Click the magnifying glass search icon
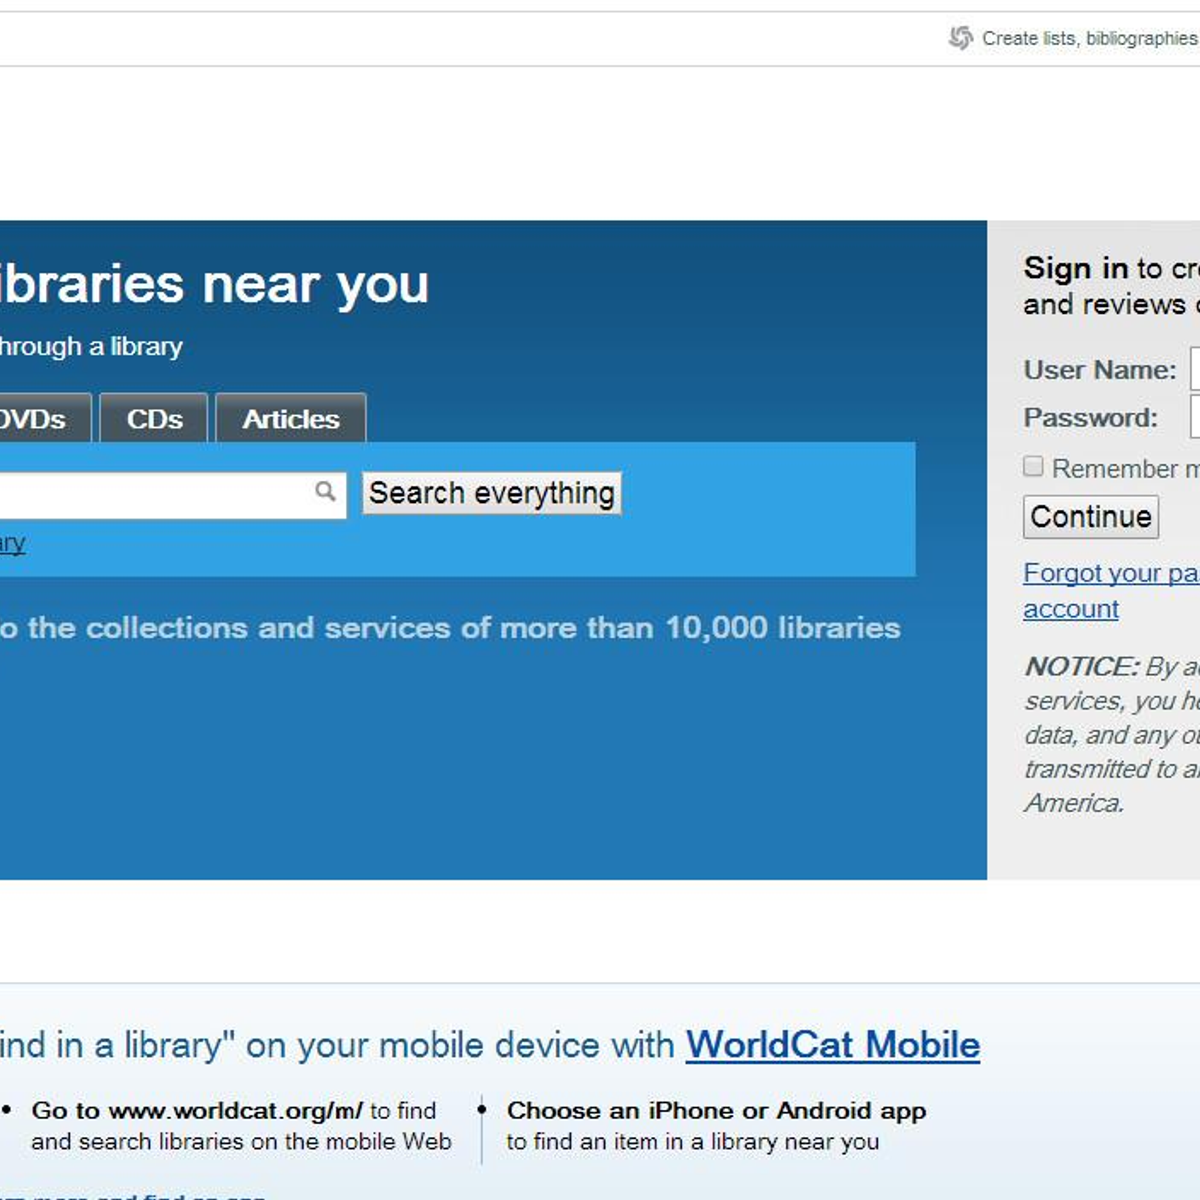 coord(324,492)
